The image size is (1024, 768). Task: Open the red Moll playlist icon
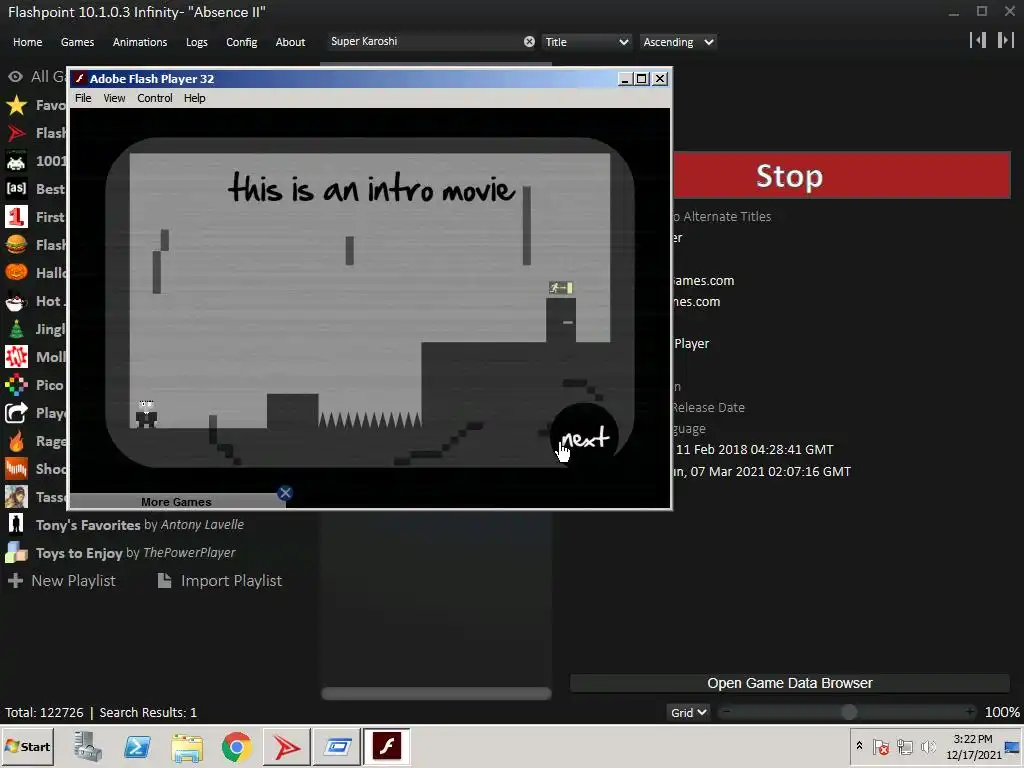pos(16,357)
